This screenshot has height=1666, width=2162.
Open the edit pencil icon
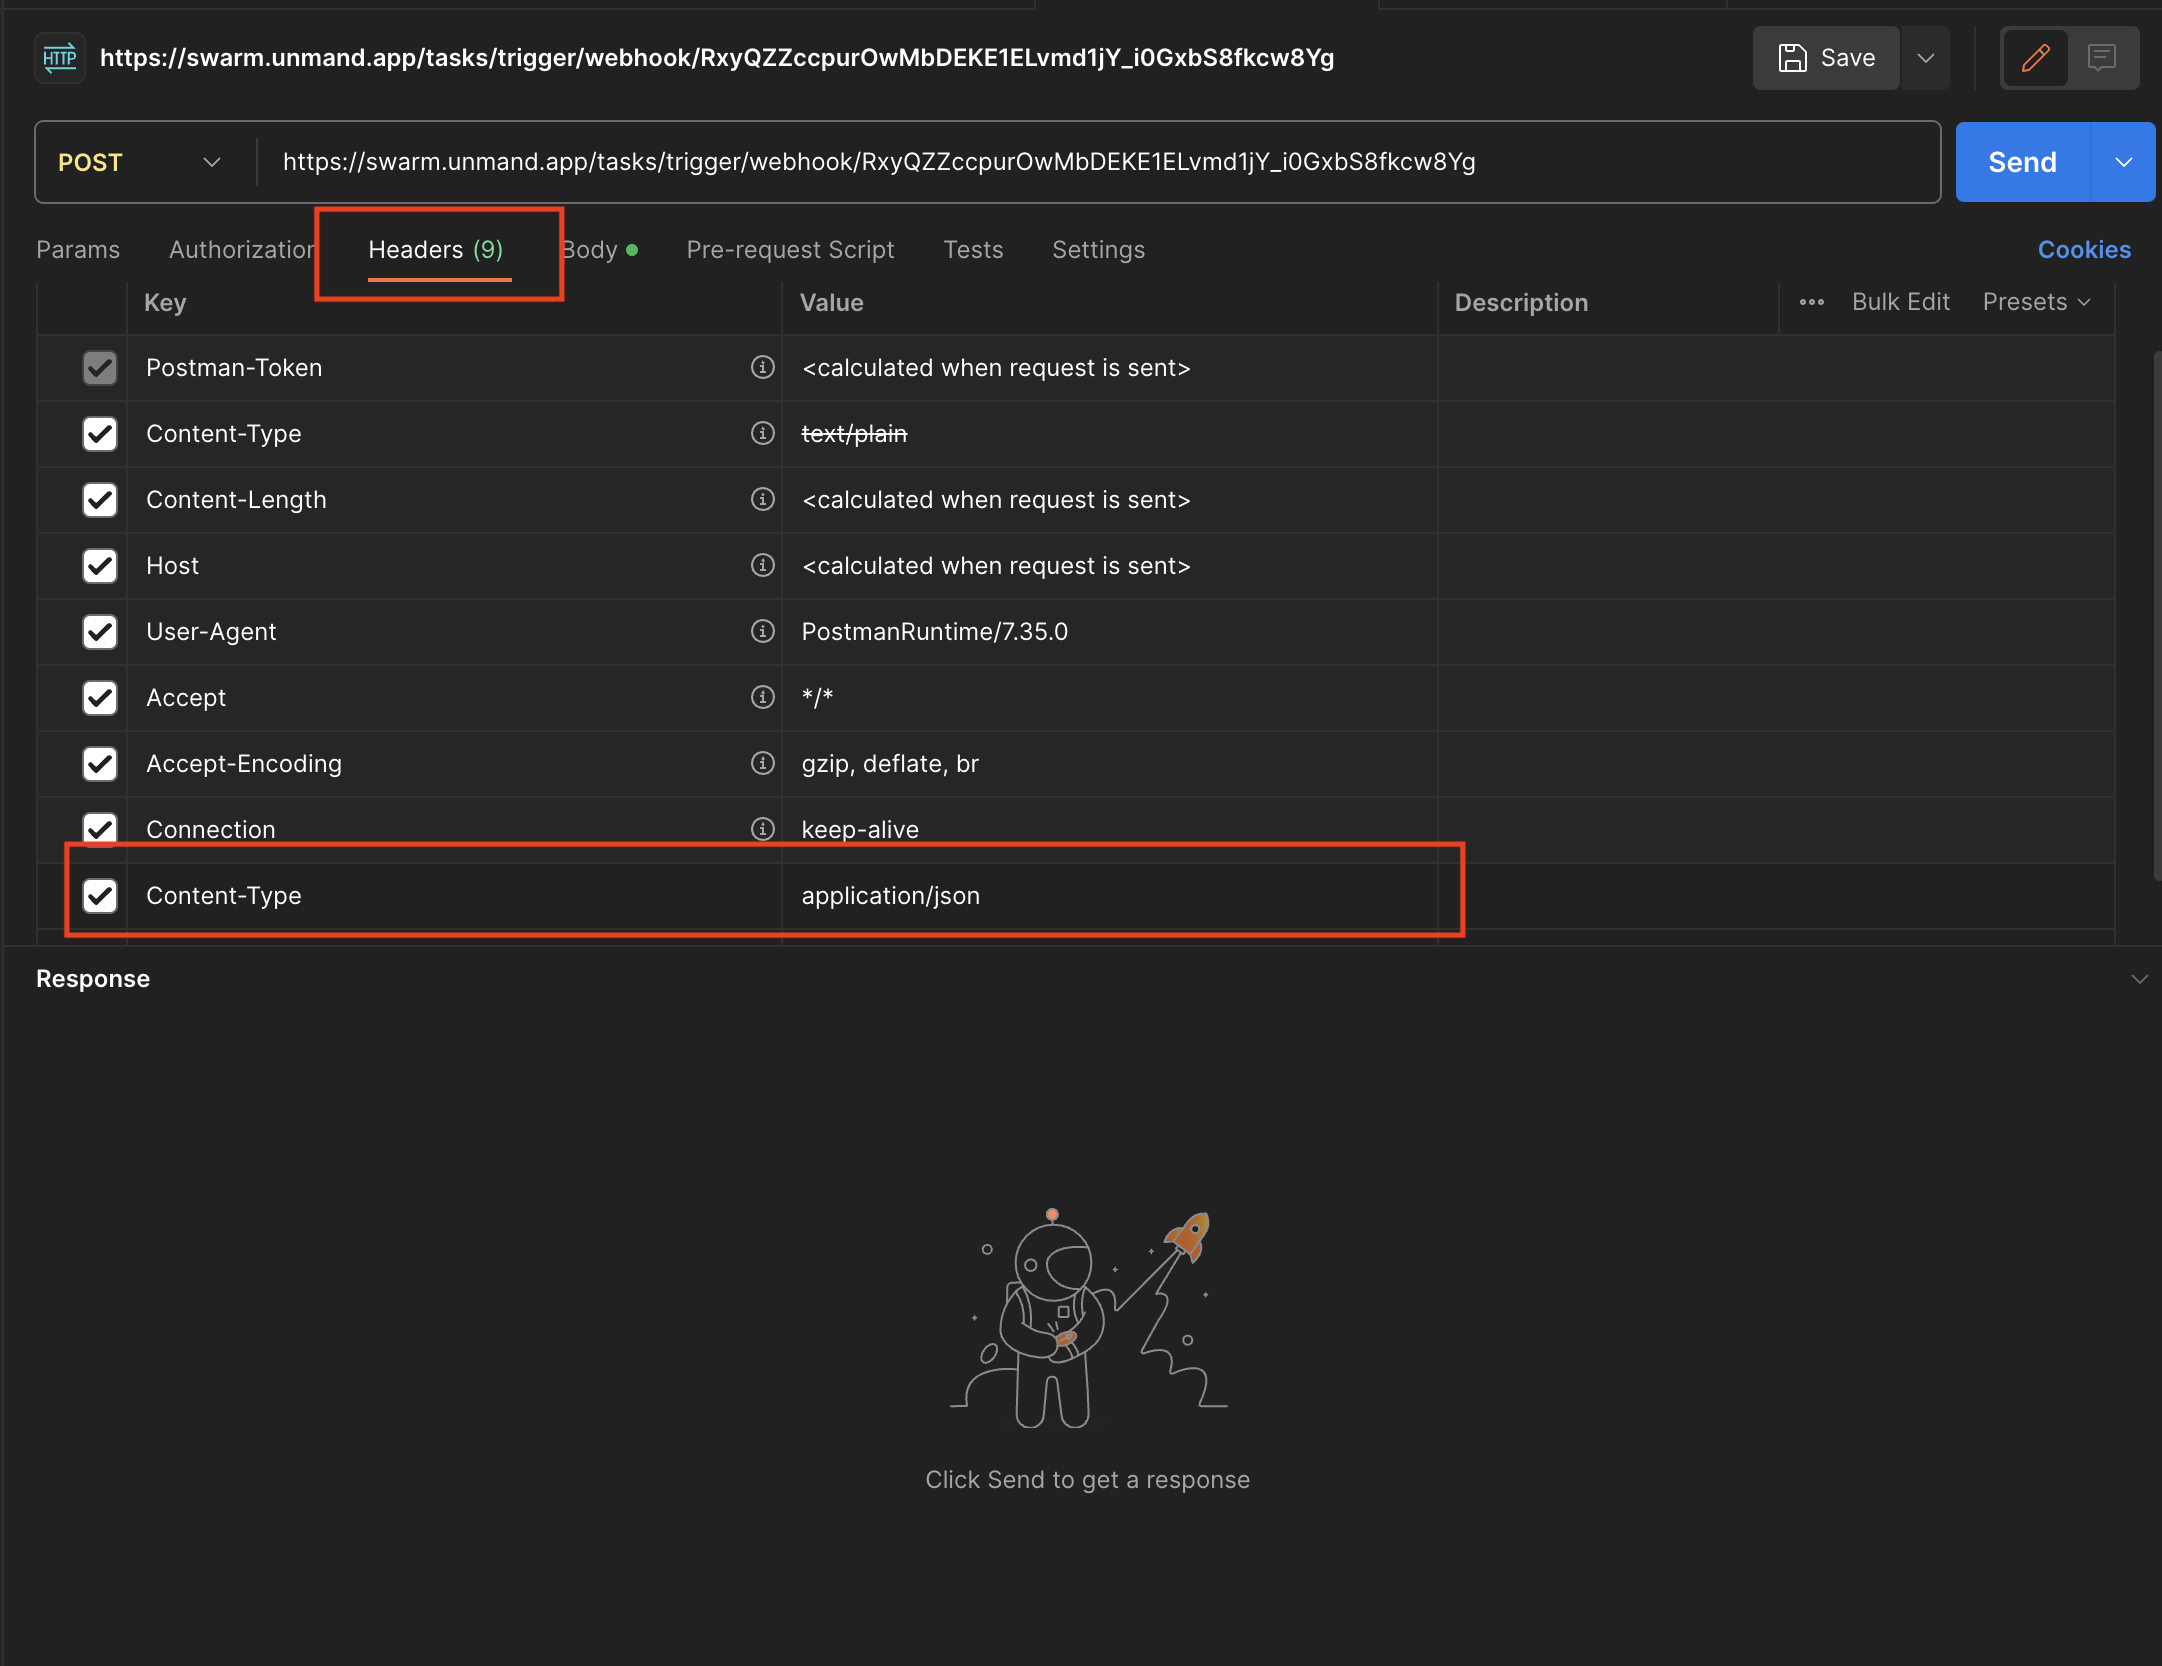click(x=2034, y=57)
